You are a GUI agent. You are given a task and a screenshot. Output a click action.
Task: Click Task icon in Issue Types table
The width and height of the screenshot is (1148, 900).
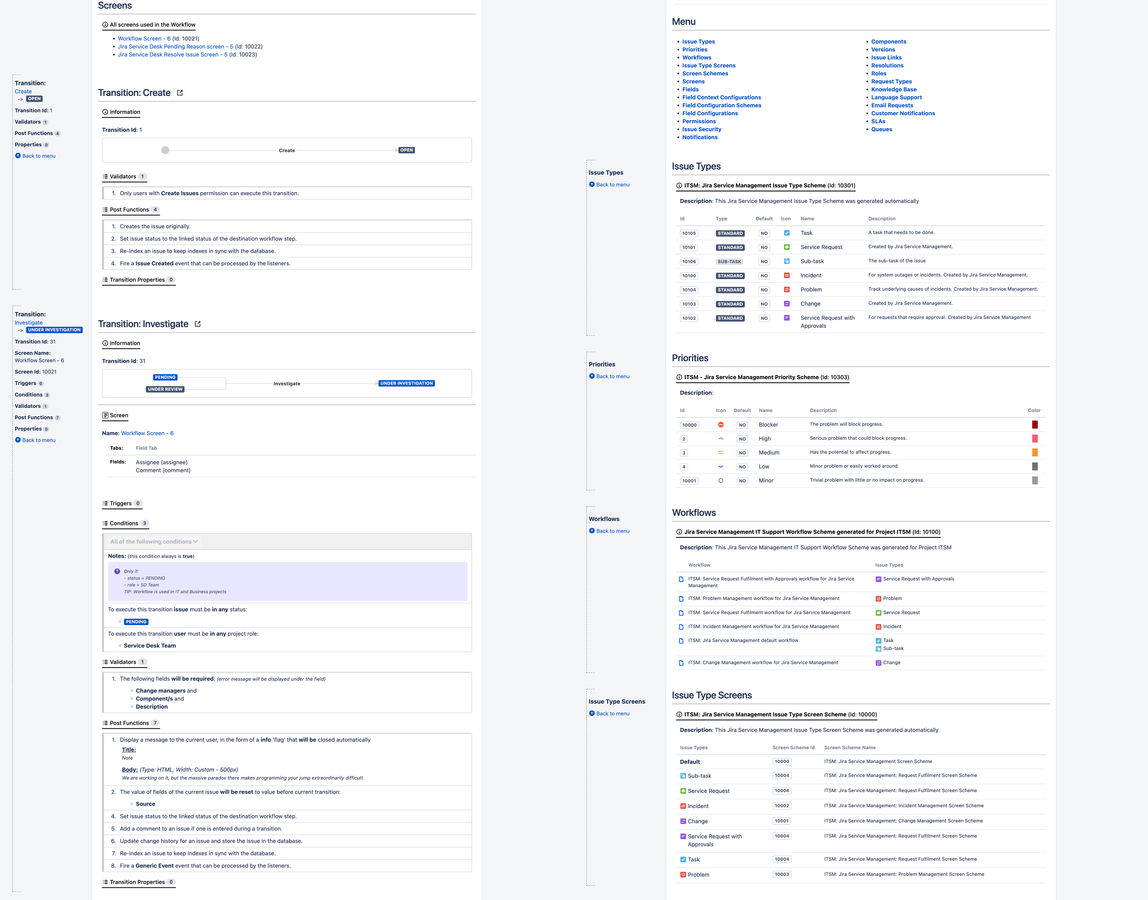tap(787, 233)
